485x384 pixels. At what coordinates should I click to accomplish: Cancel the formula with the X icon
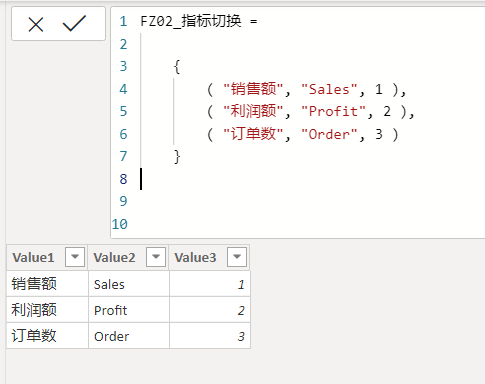(36, 25)
